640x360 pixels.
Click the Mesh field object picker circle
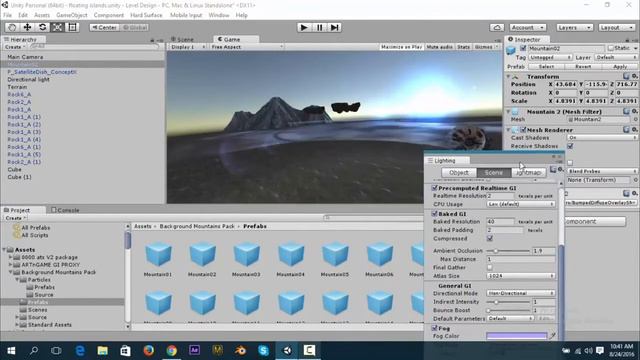(635, 120)
